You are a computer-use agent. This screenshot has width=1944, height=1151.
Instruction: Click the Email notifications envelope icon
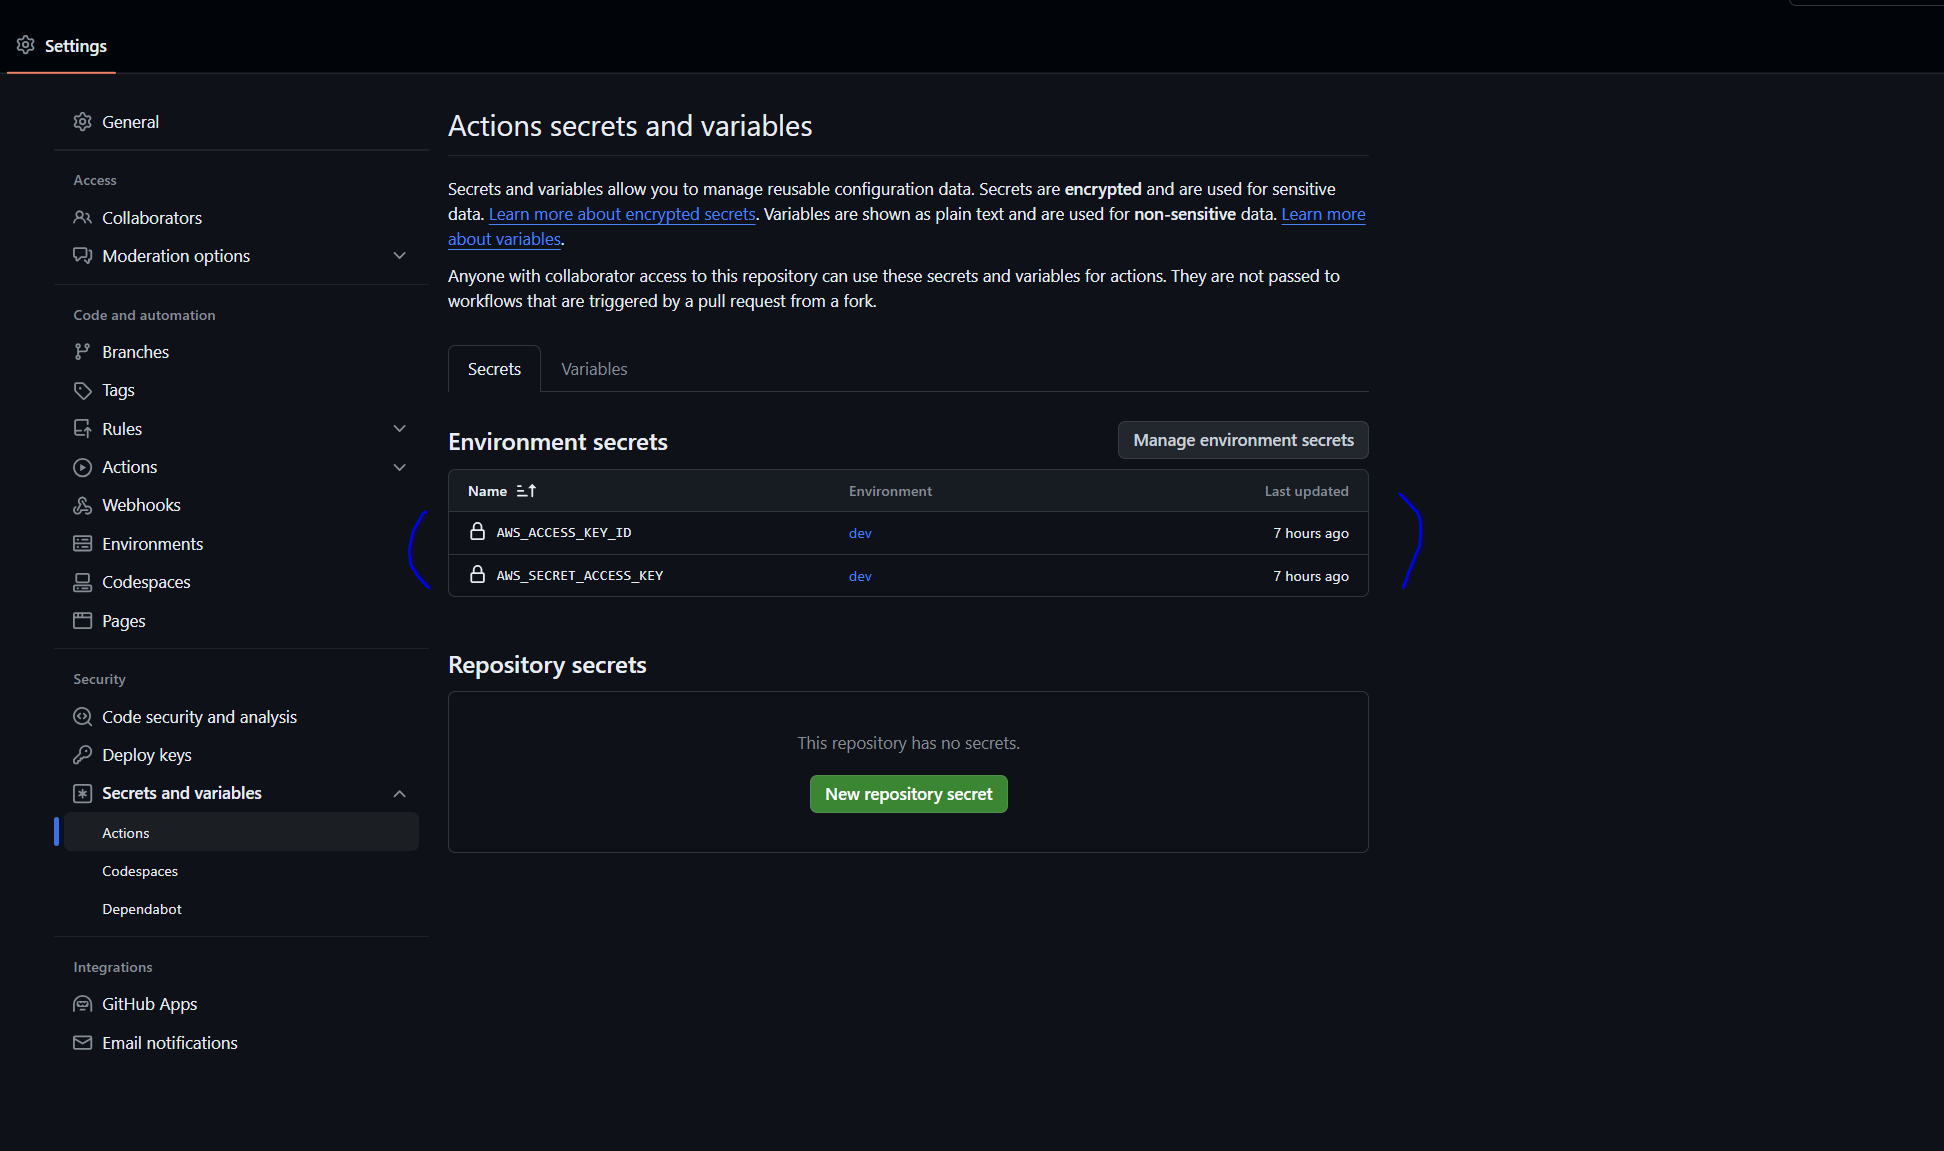coord(82,1043)
